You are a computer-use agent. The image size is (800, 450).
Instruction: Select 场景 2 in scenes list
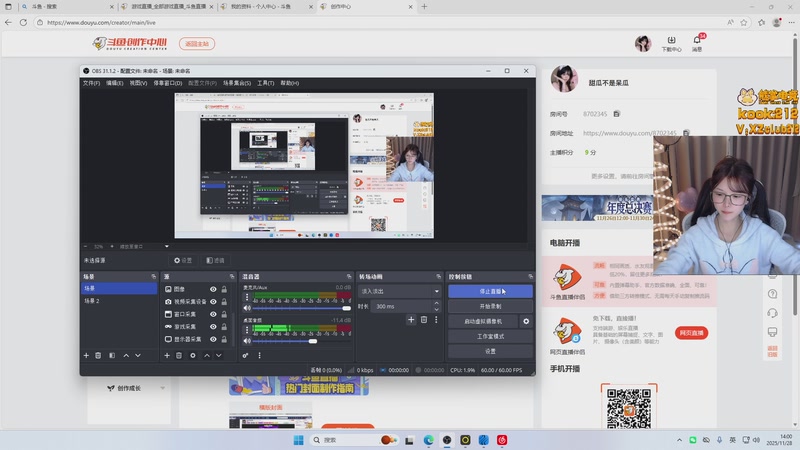coord(119,301)
